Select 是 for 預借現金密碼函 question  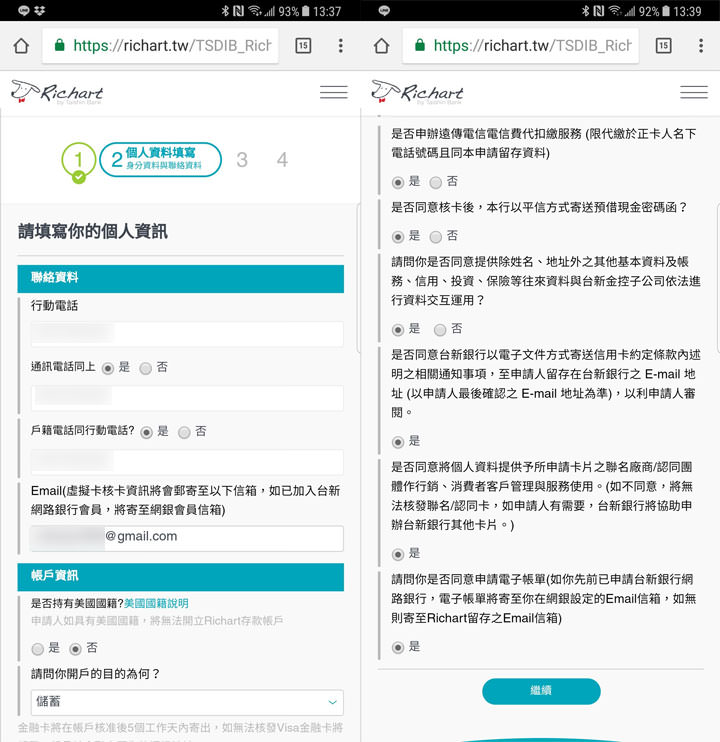(x=398, y=237)
